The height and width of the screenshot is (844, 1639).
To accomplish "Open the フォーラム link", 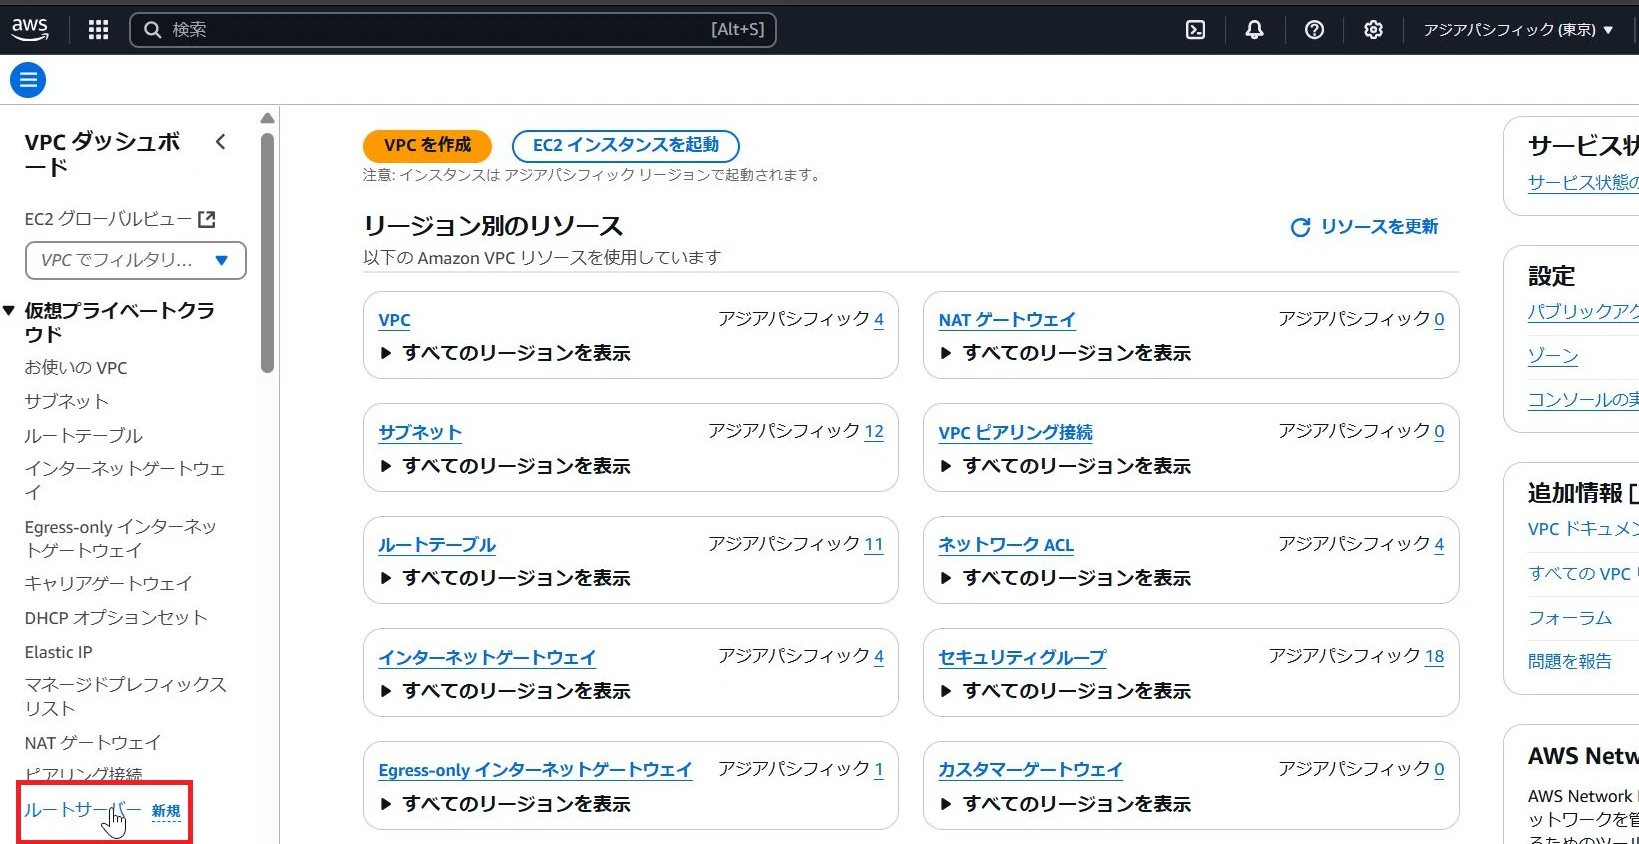I will click(x=1570, y=618).
